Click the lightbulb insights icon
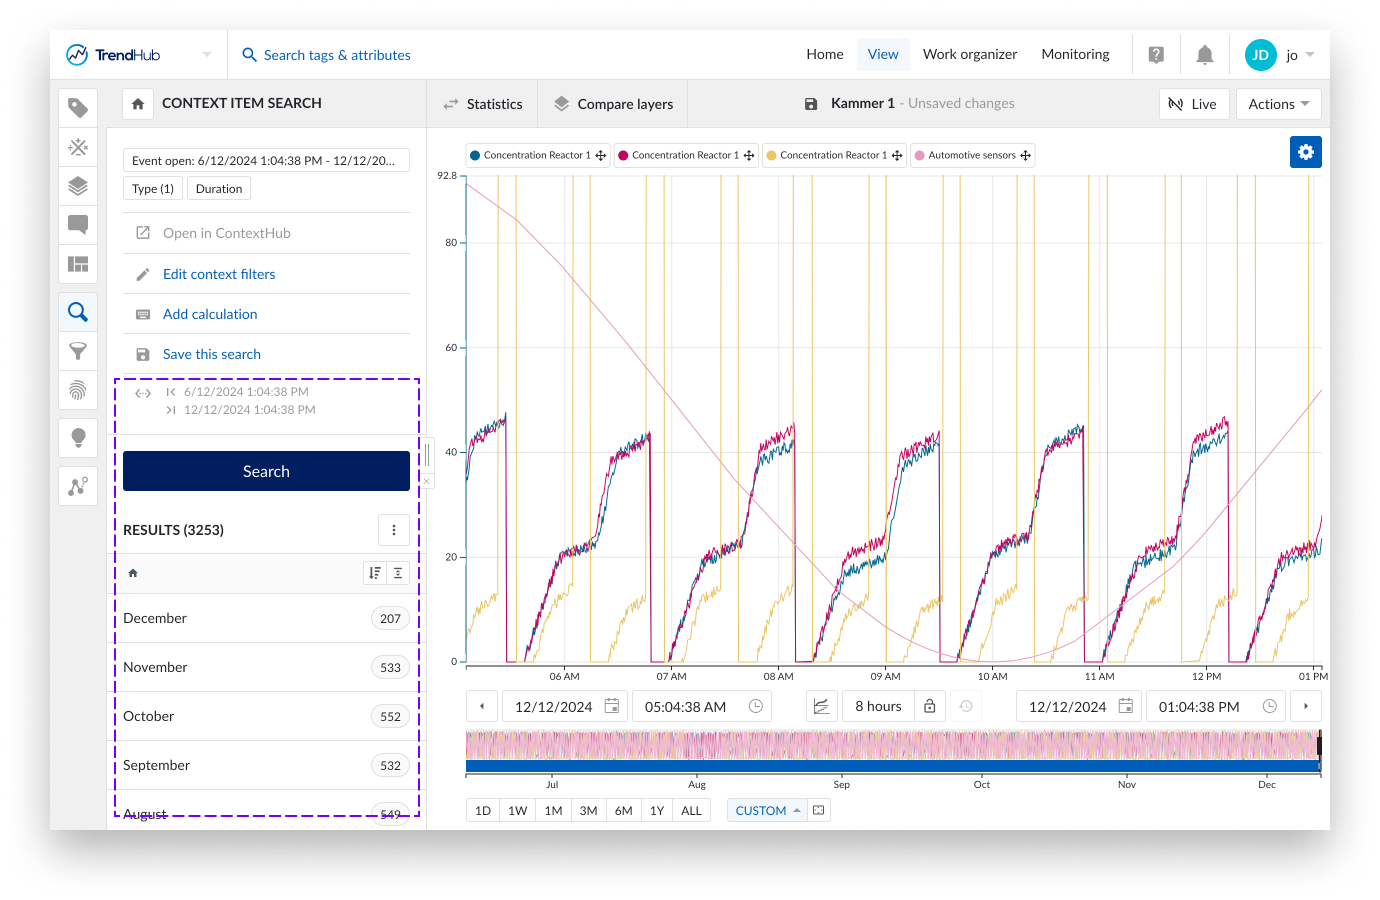 coord(78,437)
